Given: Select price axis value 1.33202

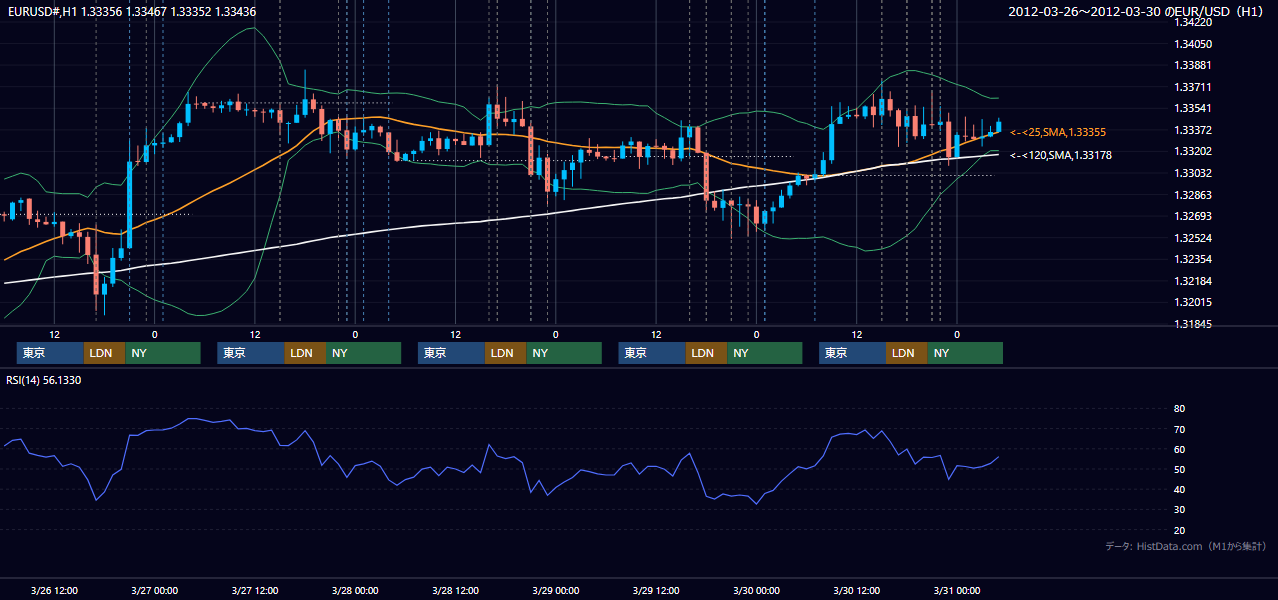Looking at the screenshot, I should click(x=1193, y=151).
